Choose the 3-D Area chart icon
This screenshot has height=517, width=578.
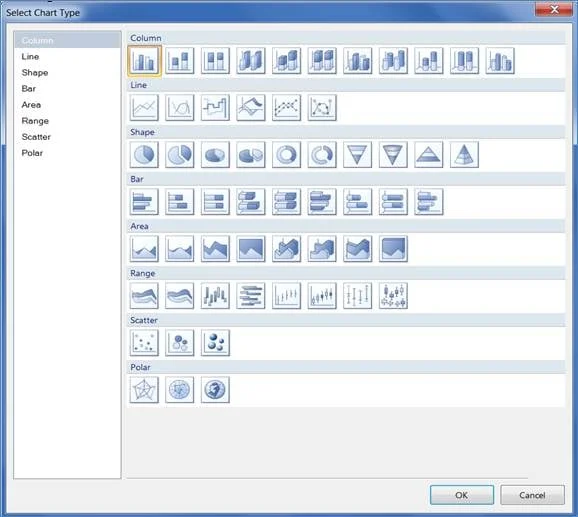[286, 249]
